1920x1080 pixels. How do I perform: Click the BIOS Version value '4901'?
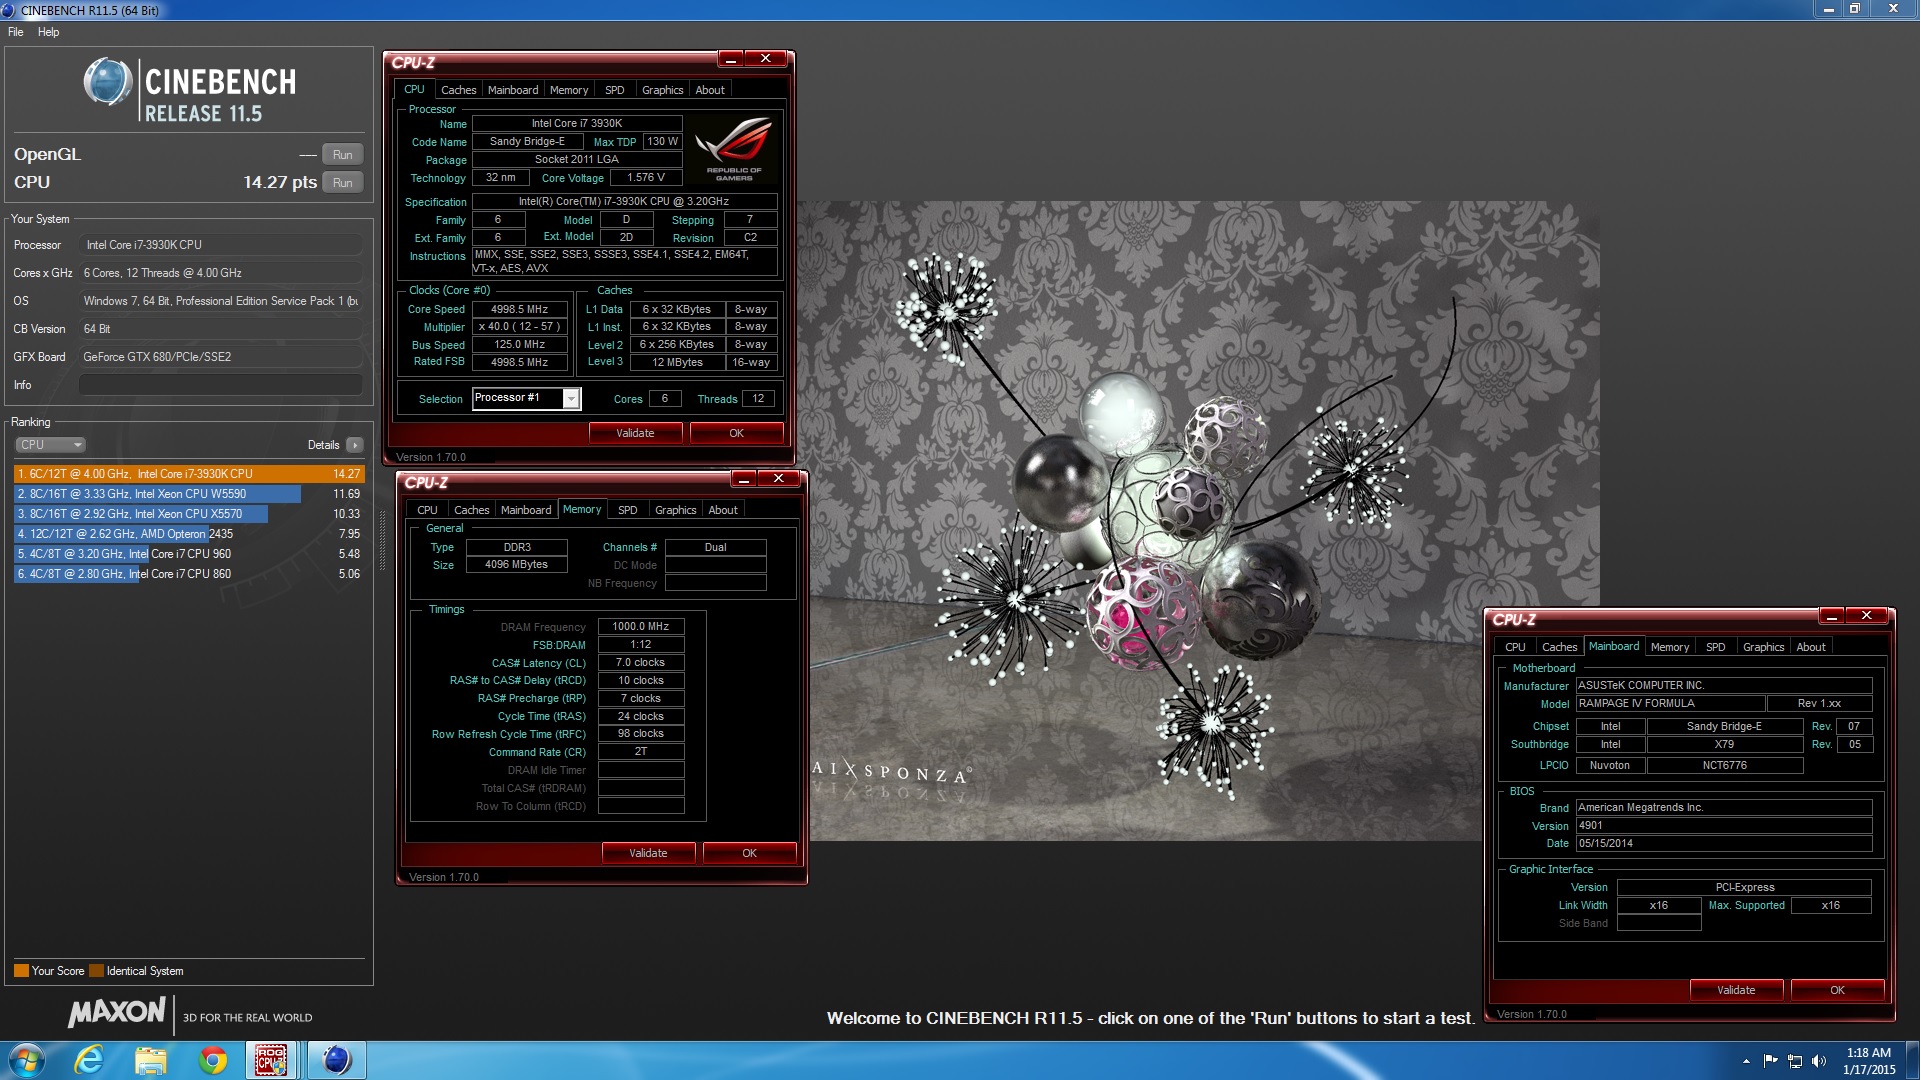point(1723,826)
